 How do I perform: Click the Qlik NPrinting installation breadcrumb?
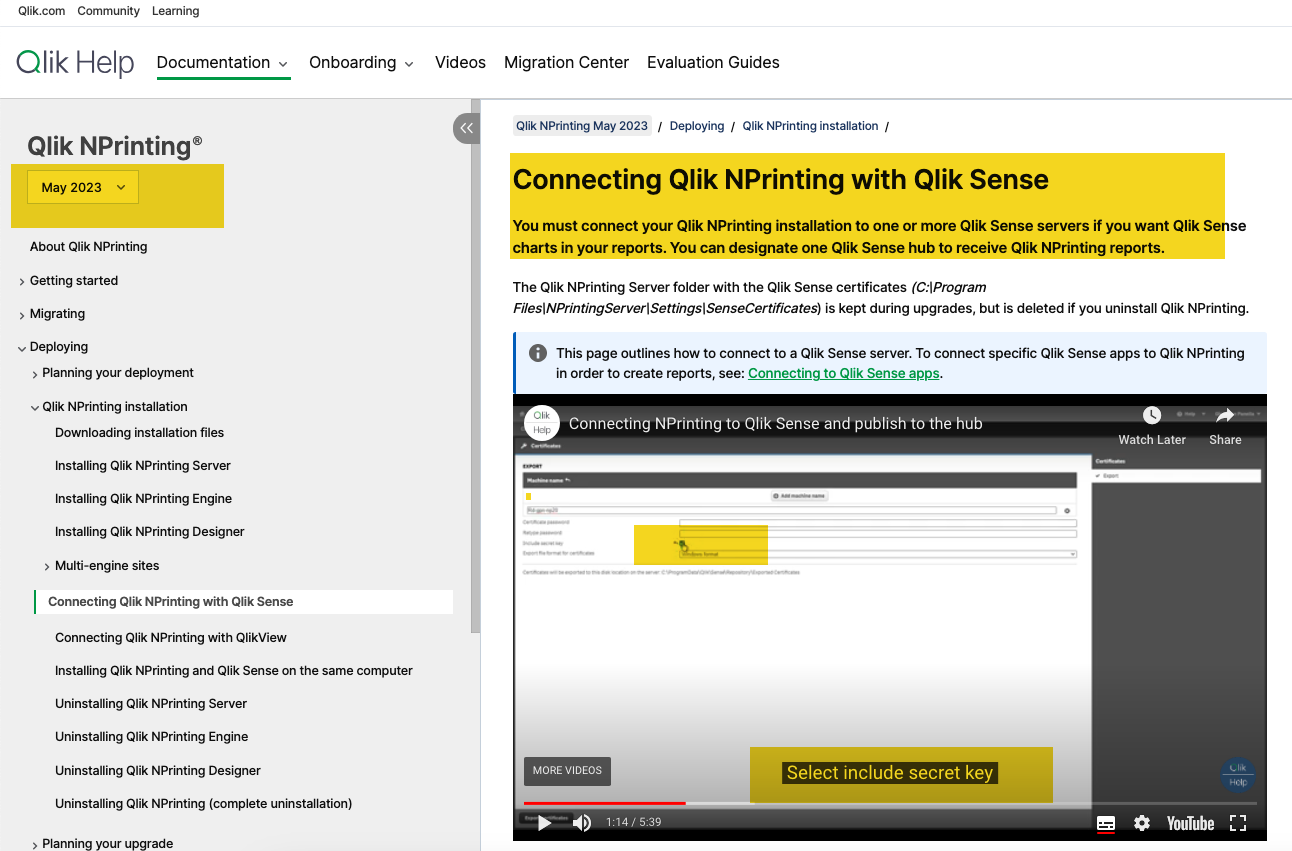pos(810,126)
